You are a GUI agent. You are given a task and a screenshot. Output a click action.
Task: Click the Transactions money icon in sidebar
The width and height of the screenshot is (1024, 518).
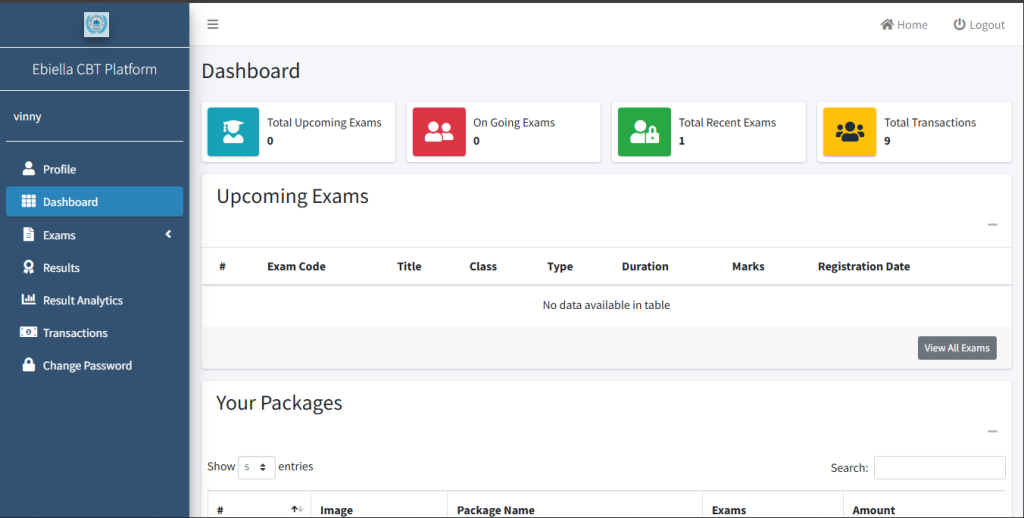pyautogui.click(x=29, y=333)
